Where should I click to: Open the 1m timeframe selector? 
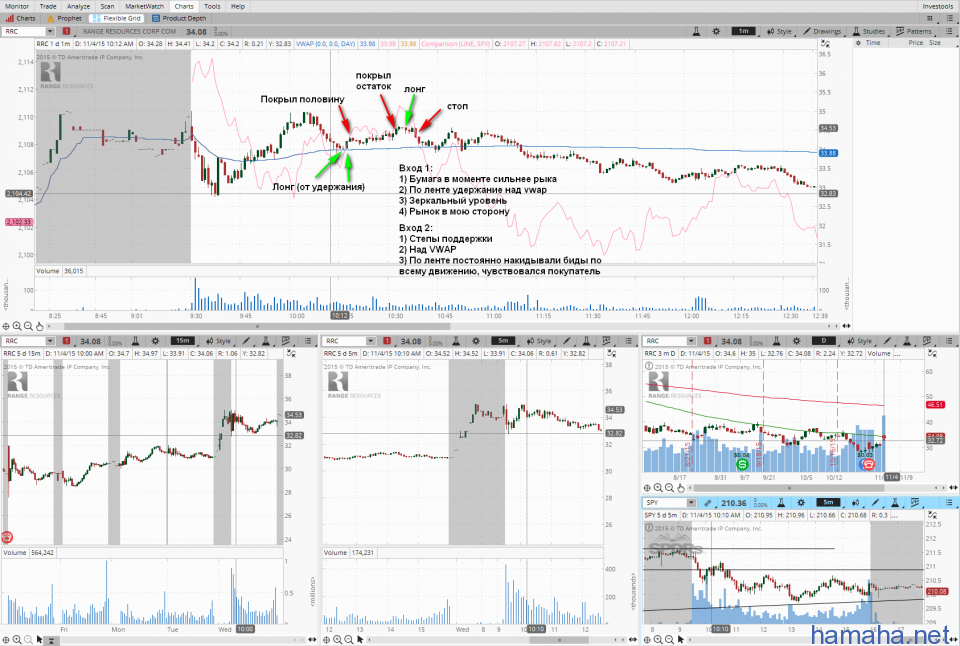coord(743,31)
